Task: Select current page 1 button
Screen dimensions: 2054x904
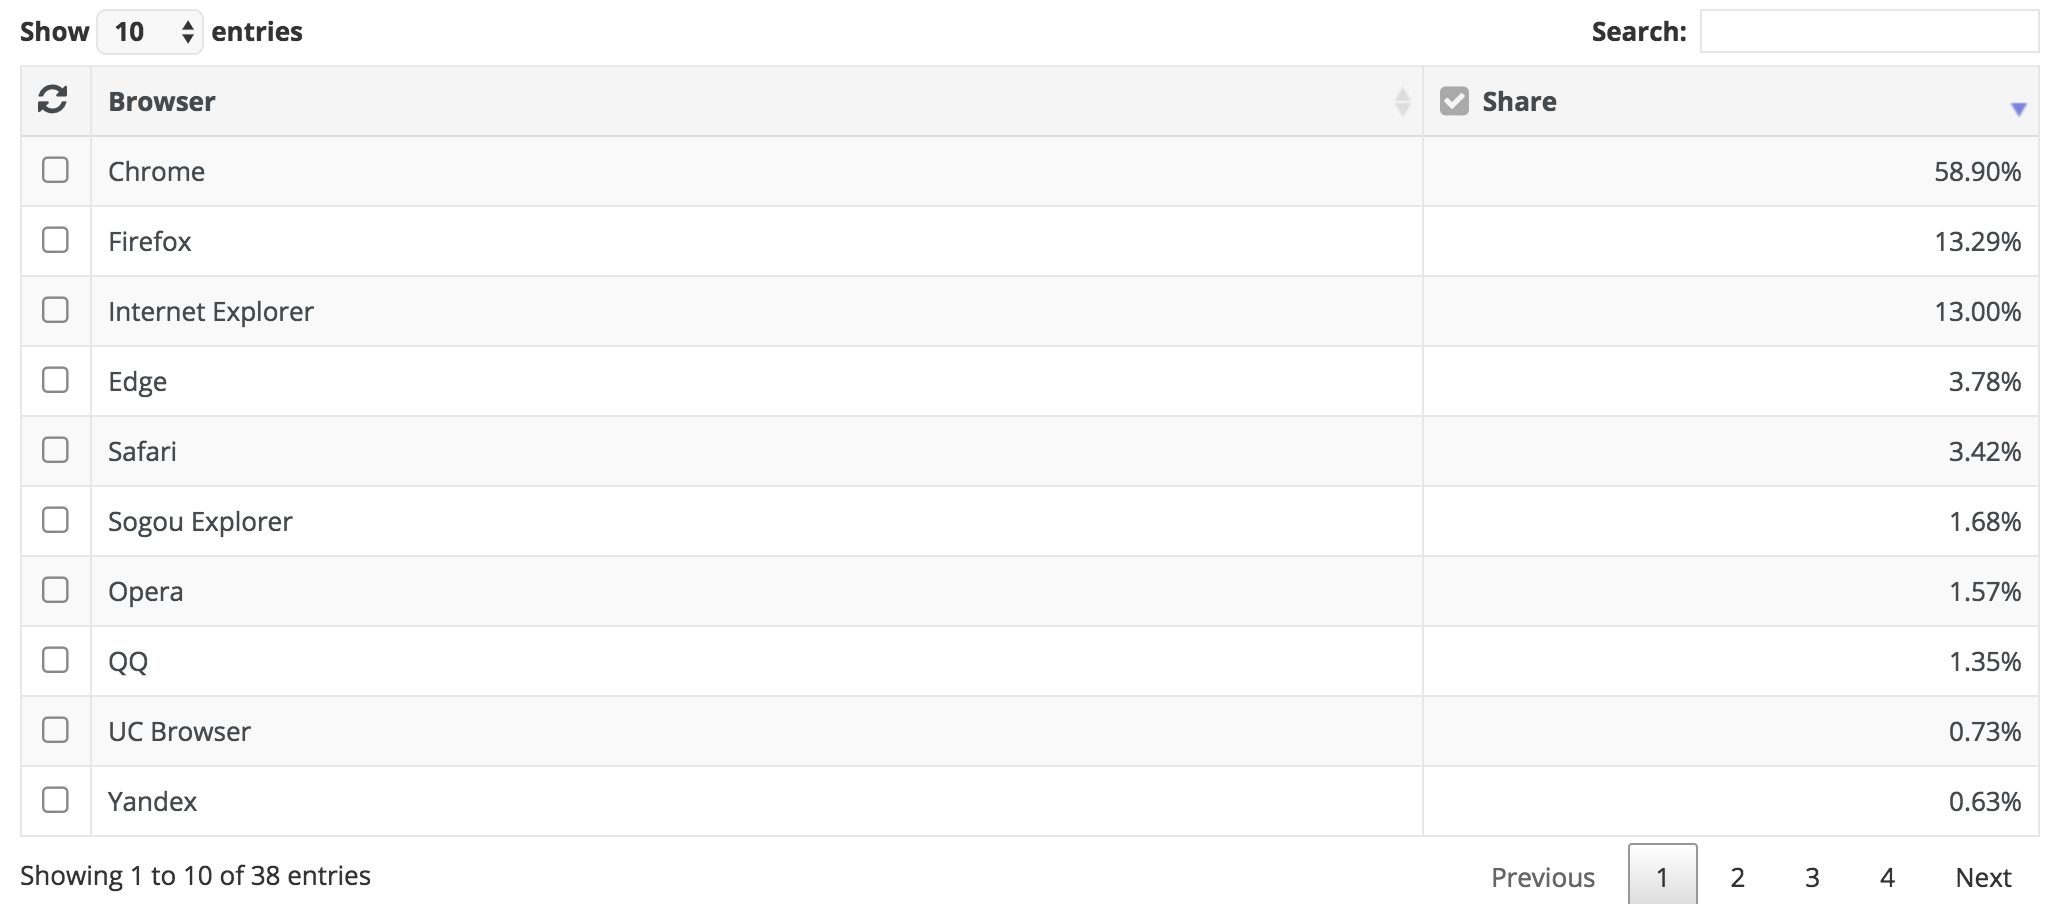Action: 1662,877
